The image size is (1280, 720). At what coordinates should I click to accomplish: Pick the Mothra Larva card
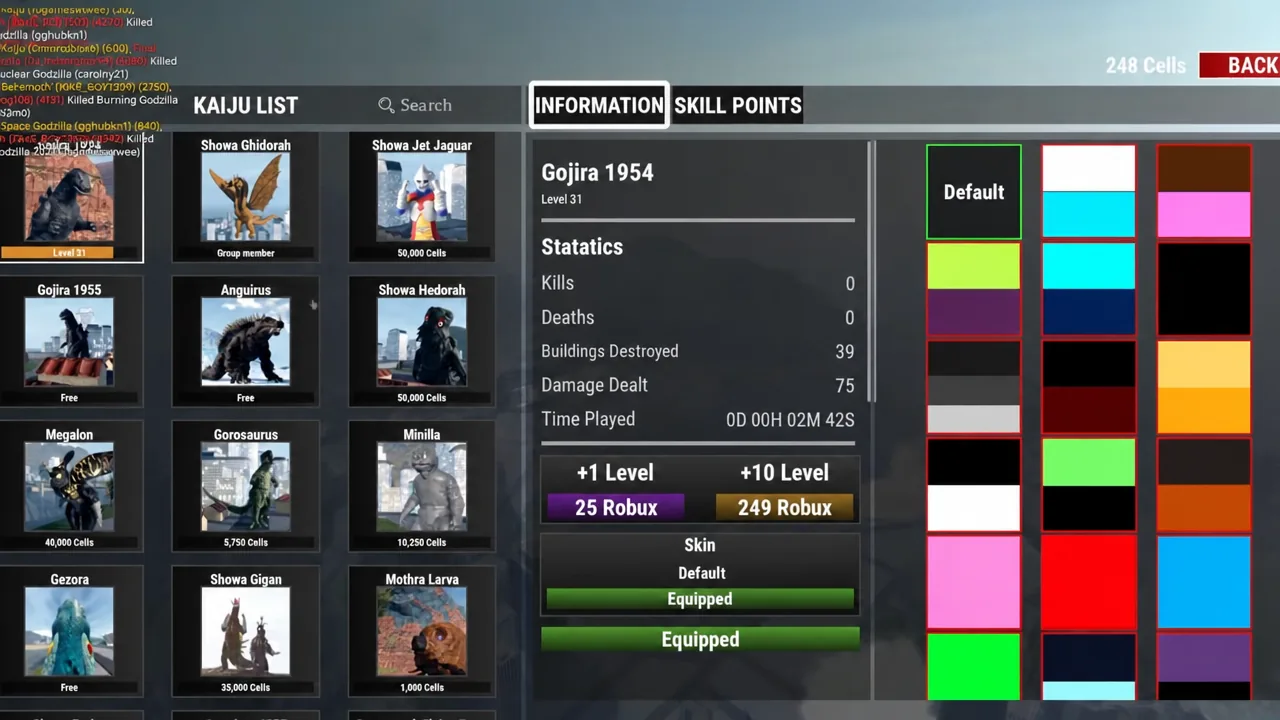(x=422, y=632)
